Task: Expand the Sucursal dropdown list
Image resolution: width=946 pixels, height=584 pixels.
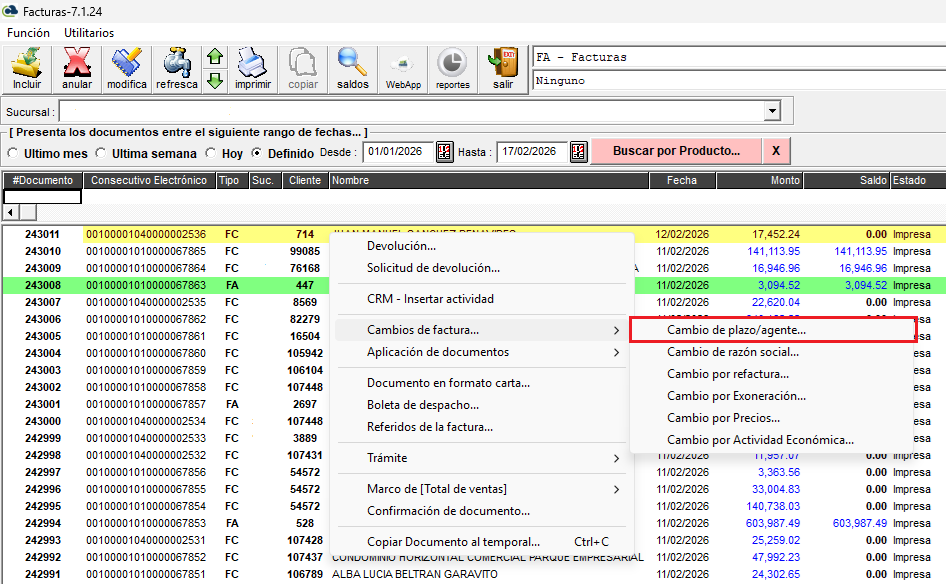Action: pos(771,111)
